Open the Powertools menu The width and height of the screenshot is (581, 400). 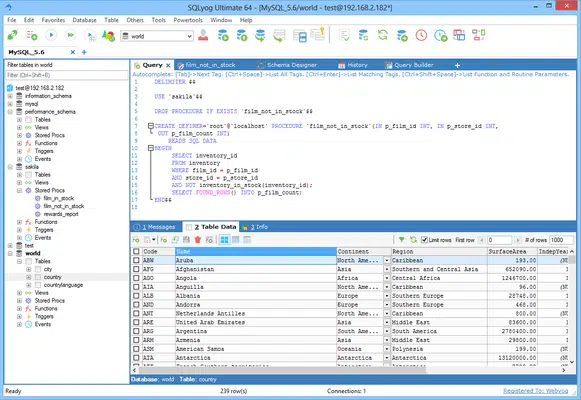tap(188, 20)
